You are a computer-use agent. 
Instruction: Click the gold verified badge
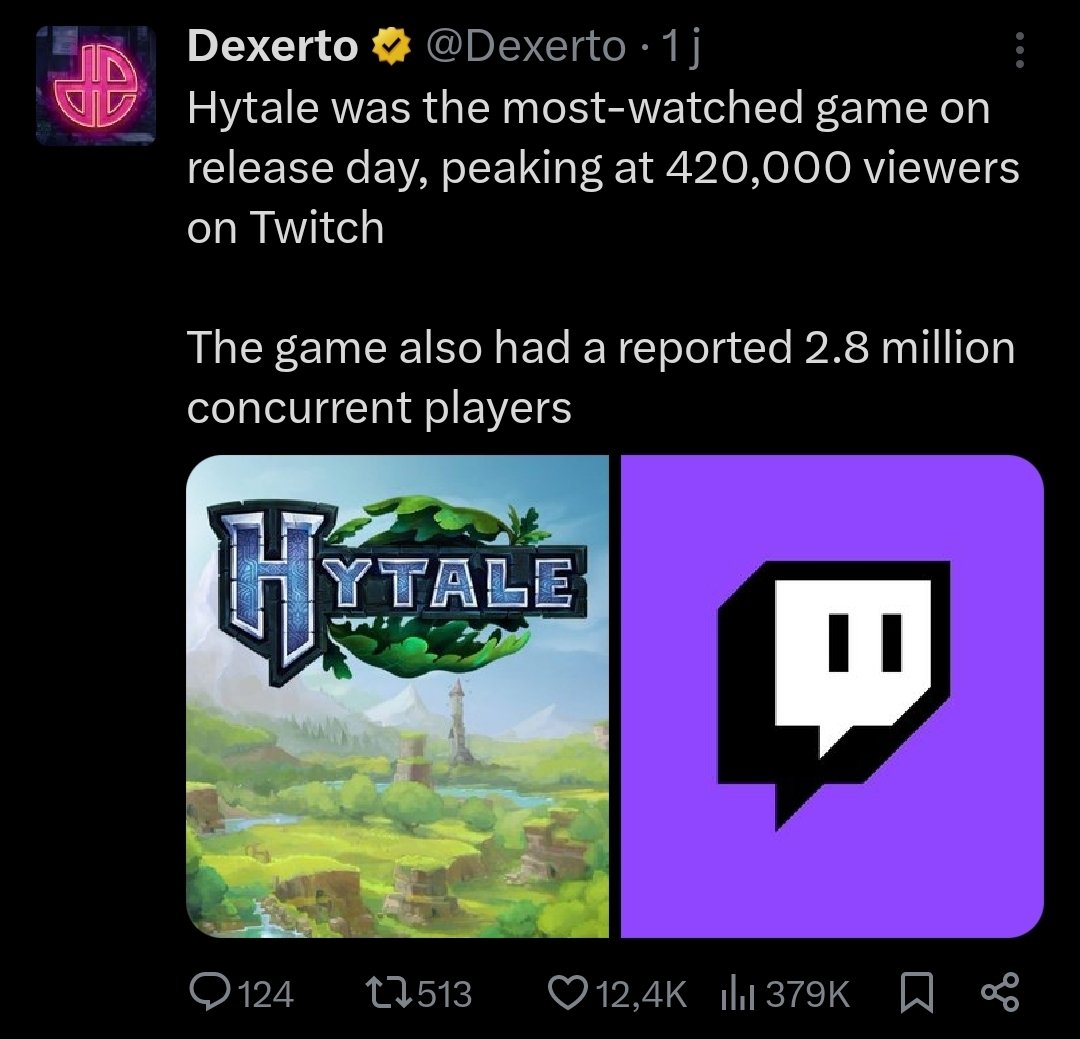pos(392,47)
